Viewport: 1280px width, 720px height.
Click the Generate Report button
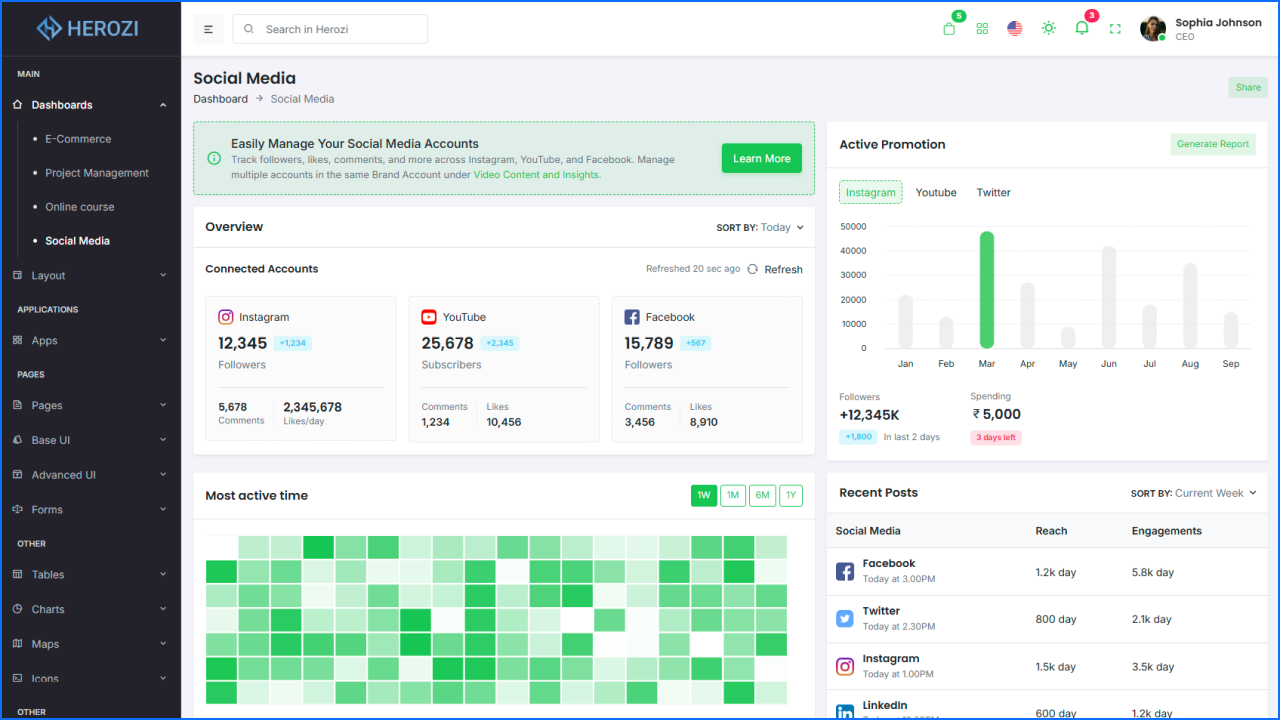[x=1213, y=144]
